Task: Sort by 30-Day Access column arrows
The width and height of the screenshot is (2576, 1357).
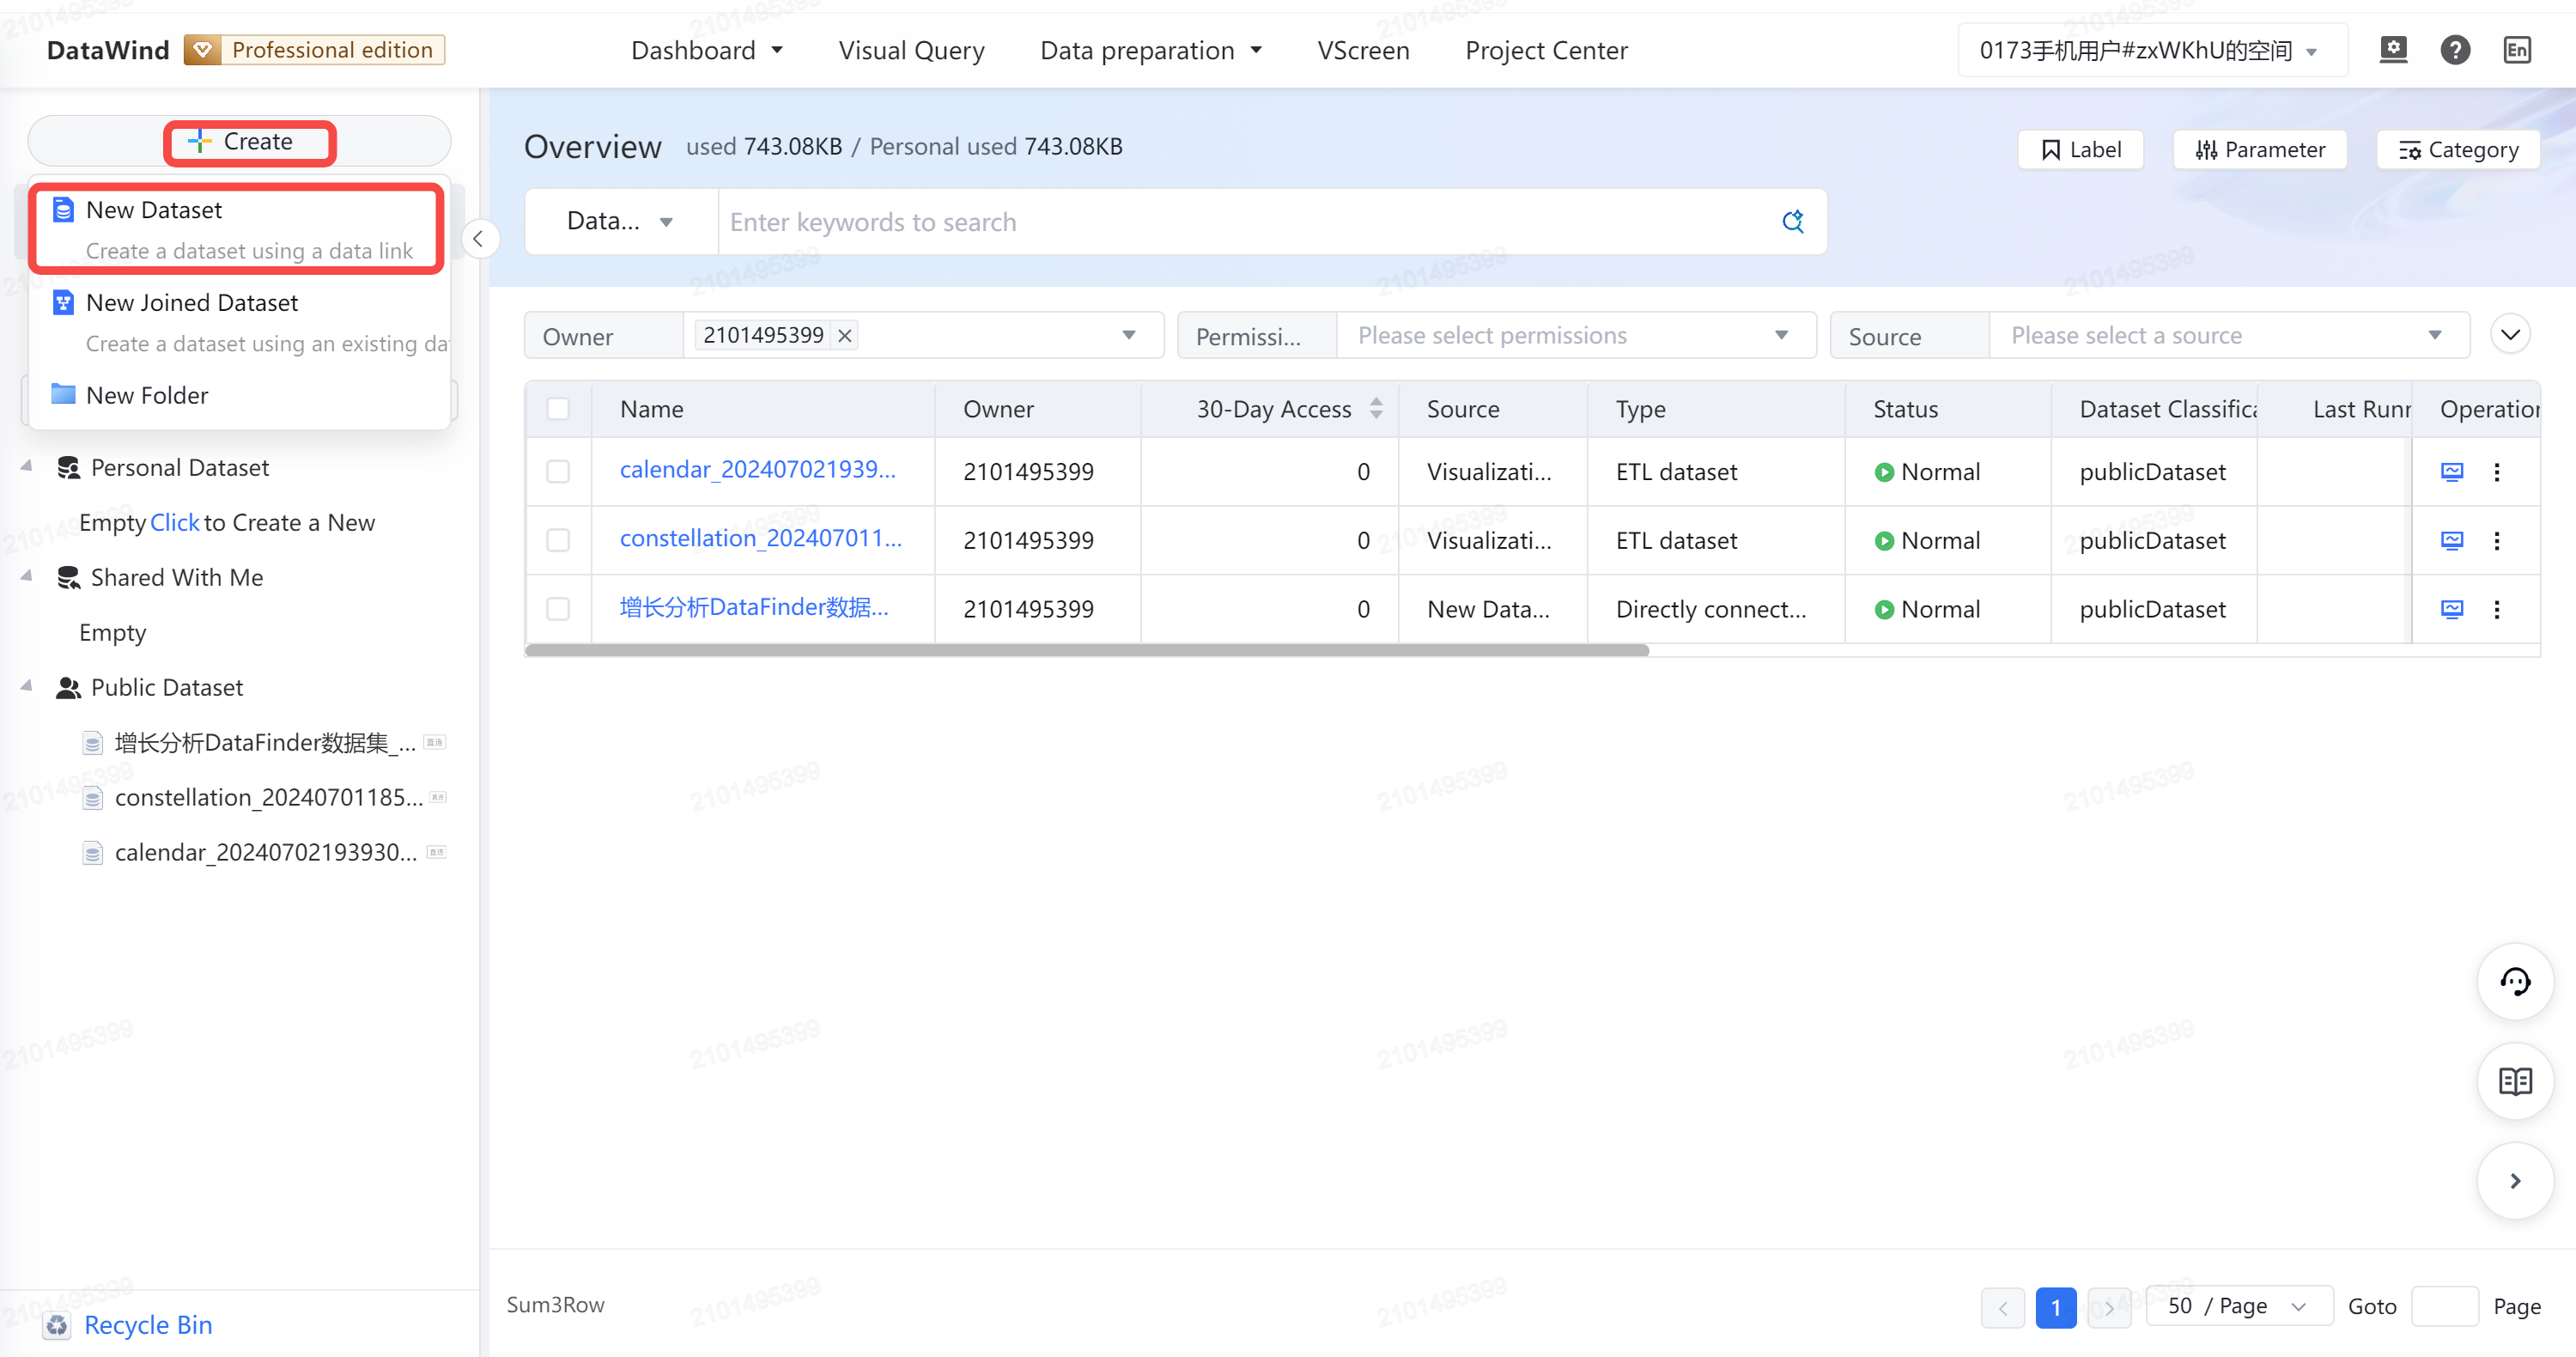Action: coord(1376,408)
